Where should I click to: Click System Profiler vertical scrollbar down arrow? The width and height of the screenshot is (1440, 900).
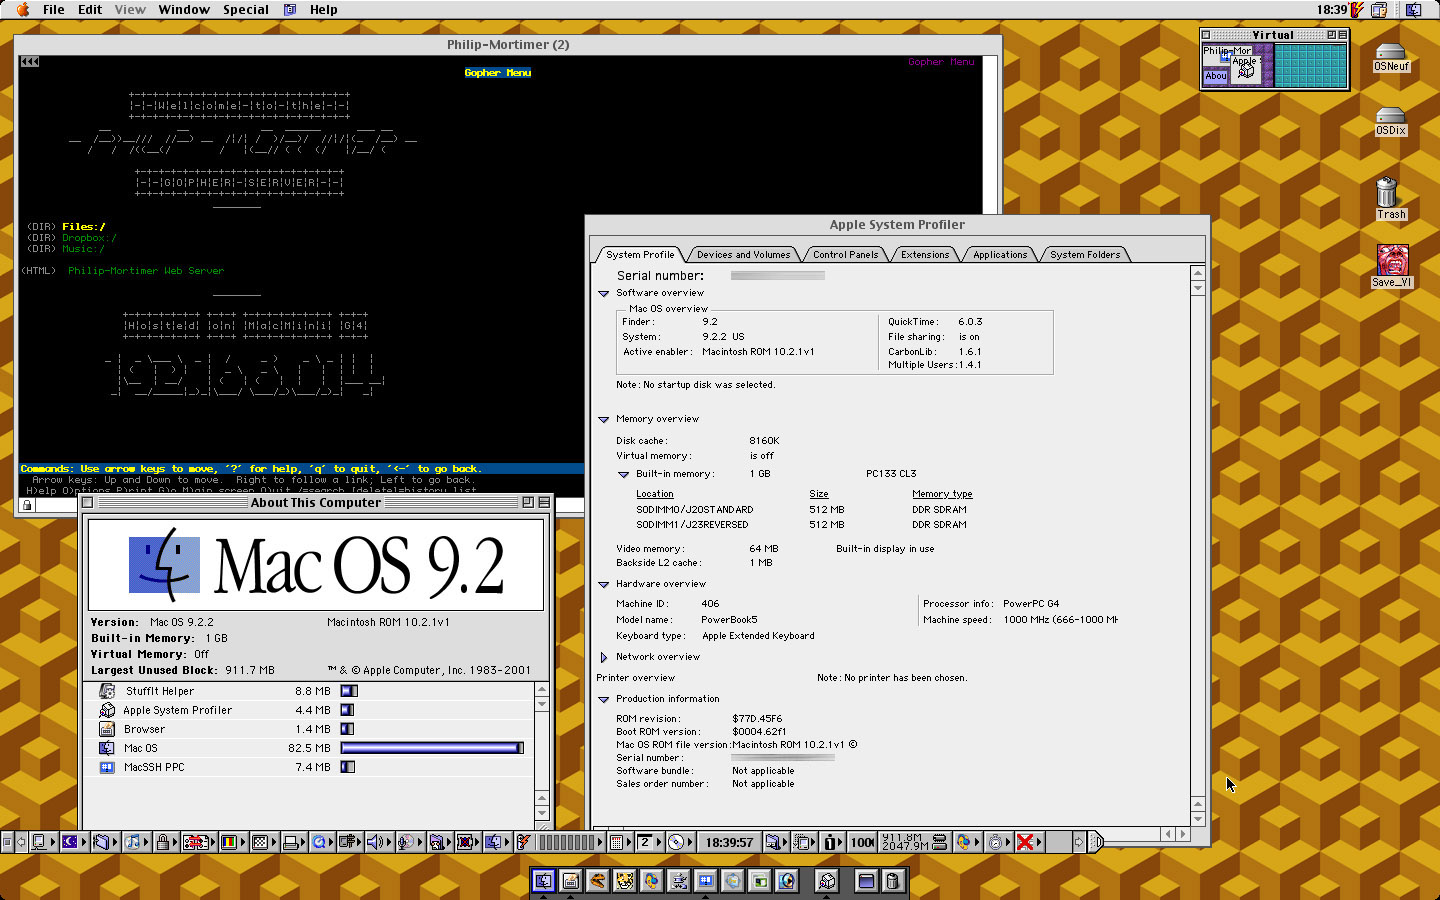(x=1198, y=818)
